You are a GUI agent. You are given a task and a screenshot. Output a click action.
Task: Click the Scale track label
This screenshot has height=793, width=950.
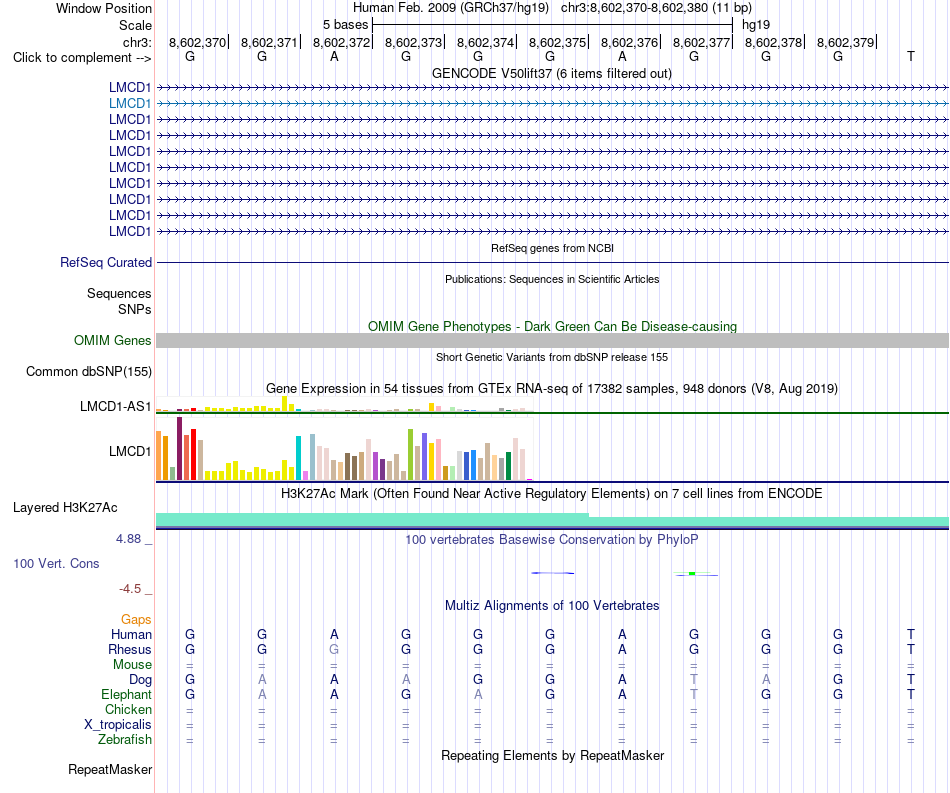tap(135, 25)
